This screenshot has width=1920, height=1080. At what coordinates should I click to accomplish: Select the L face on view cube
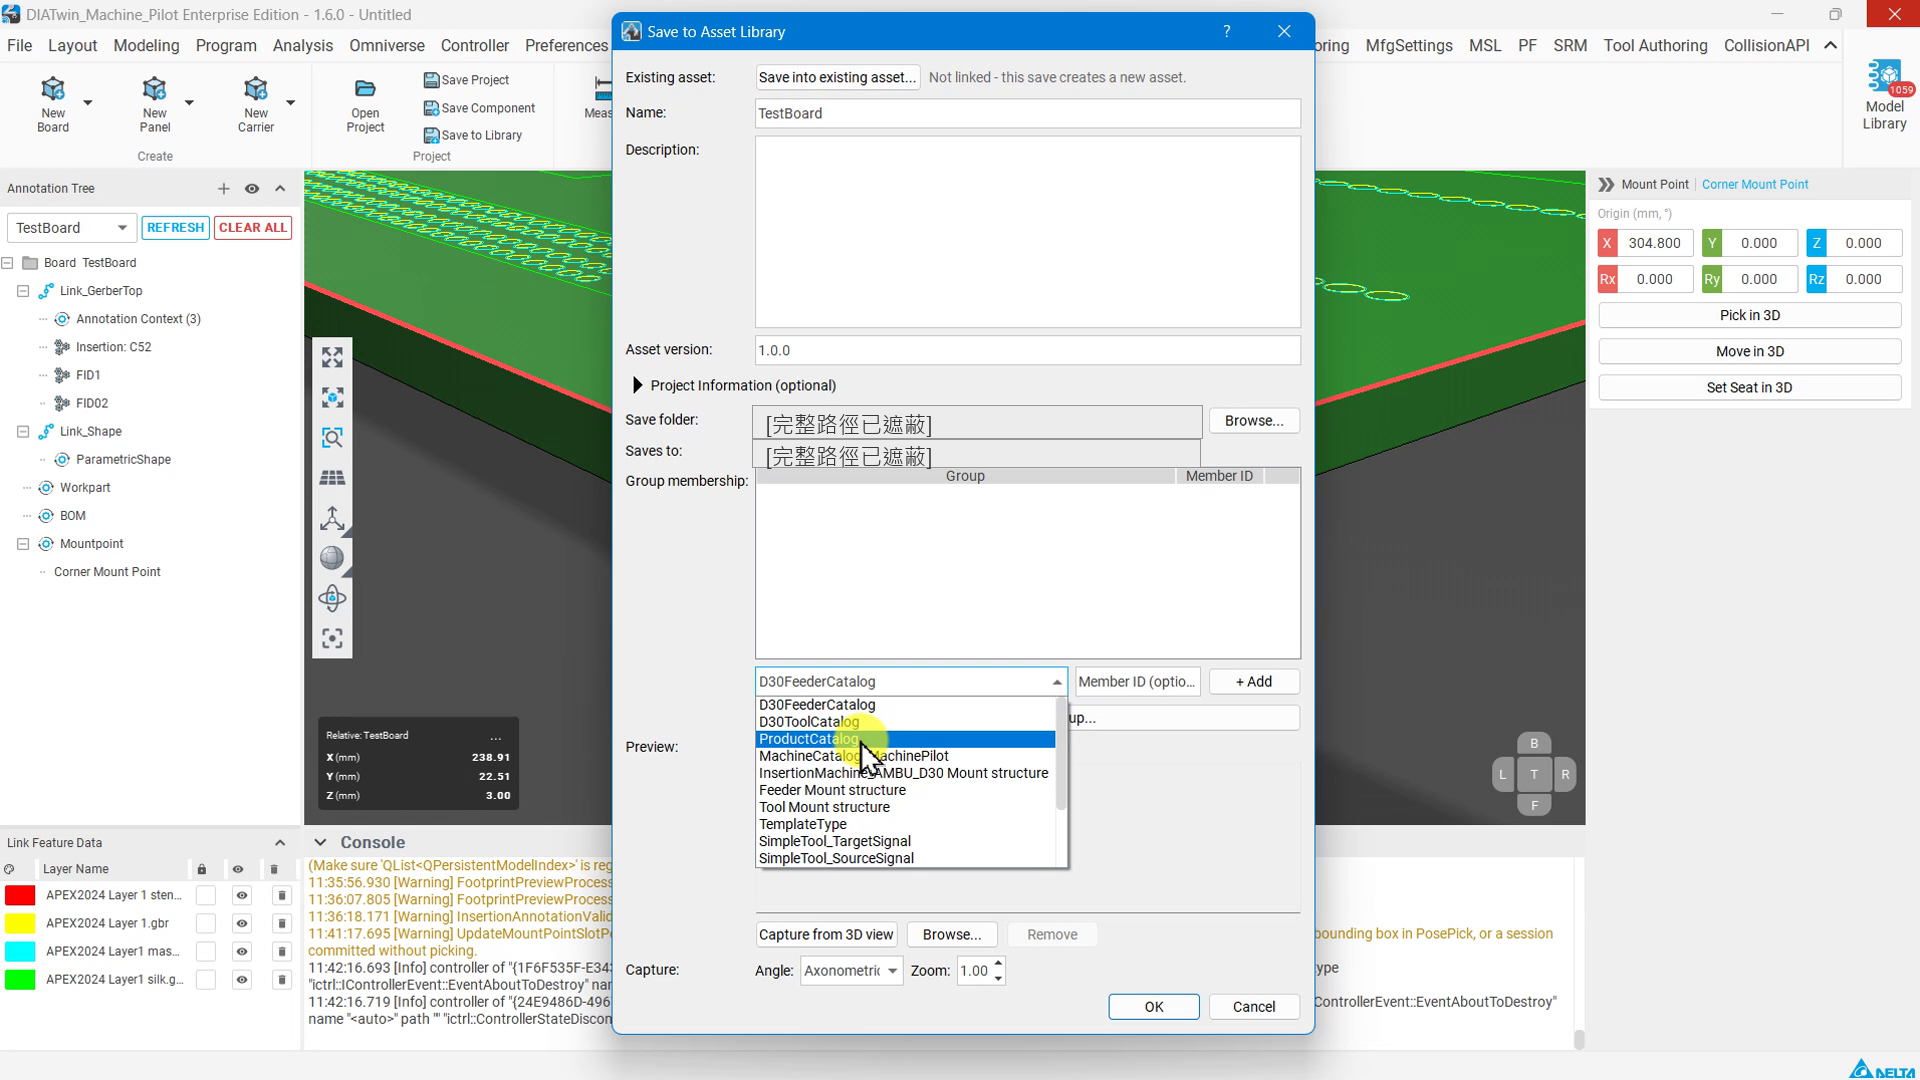pos(1502,774)
